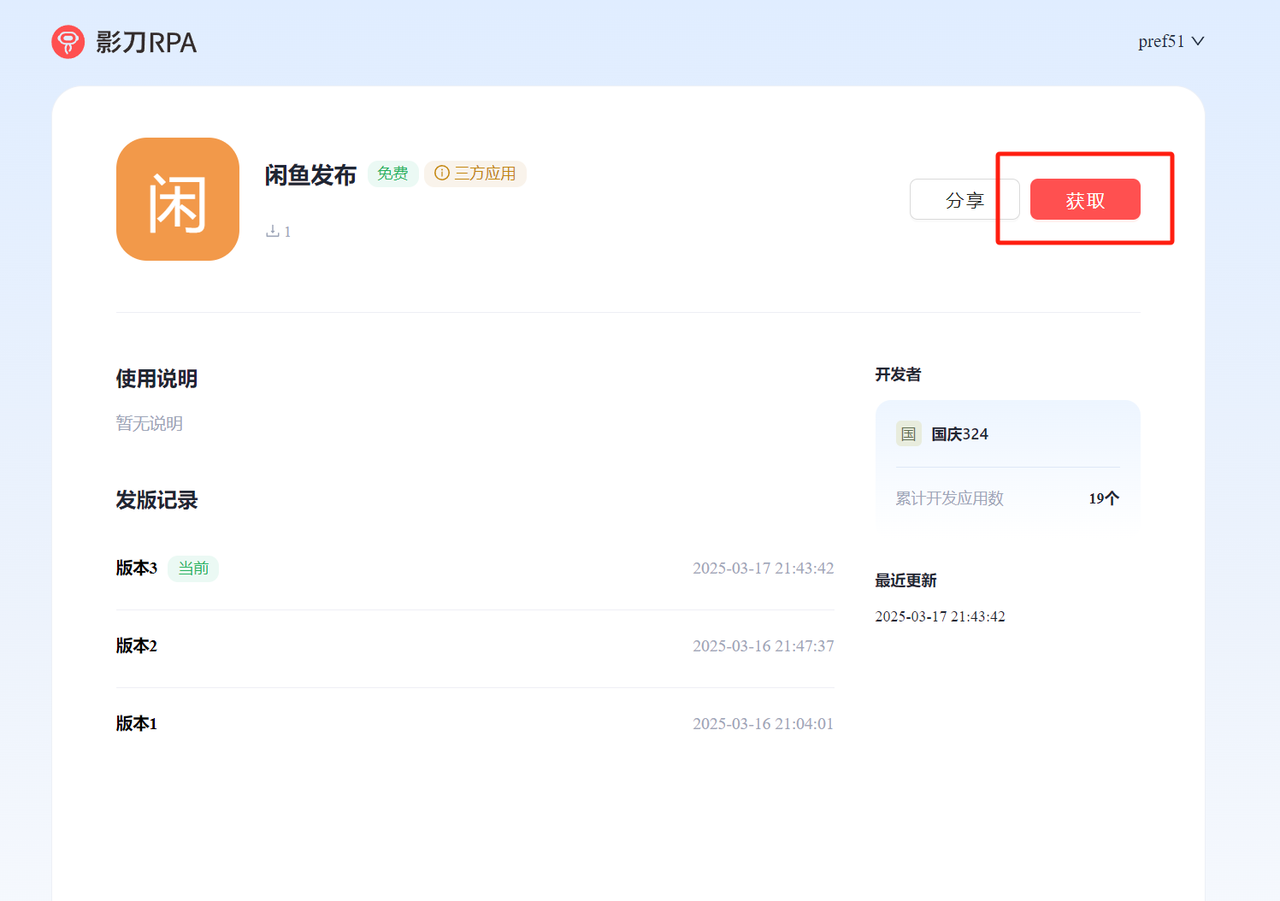
Task: Click the 开发者 heading
Action: click(898, 374)
